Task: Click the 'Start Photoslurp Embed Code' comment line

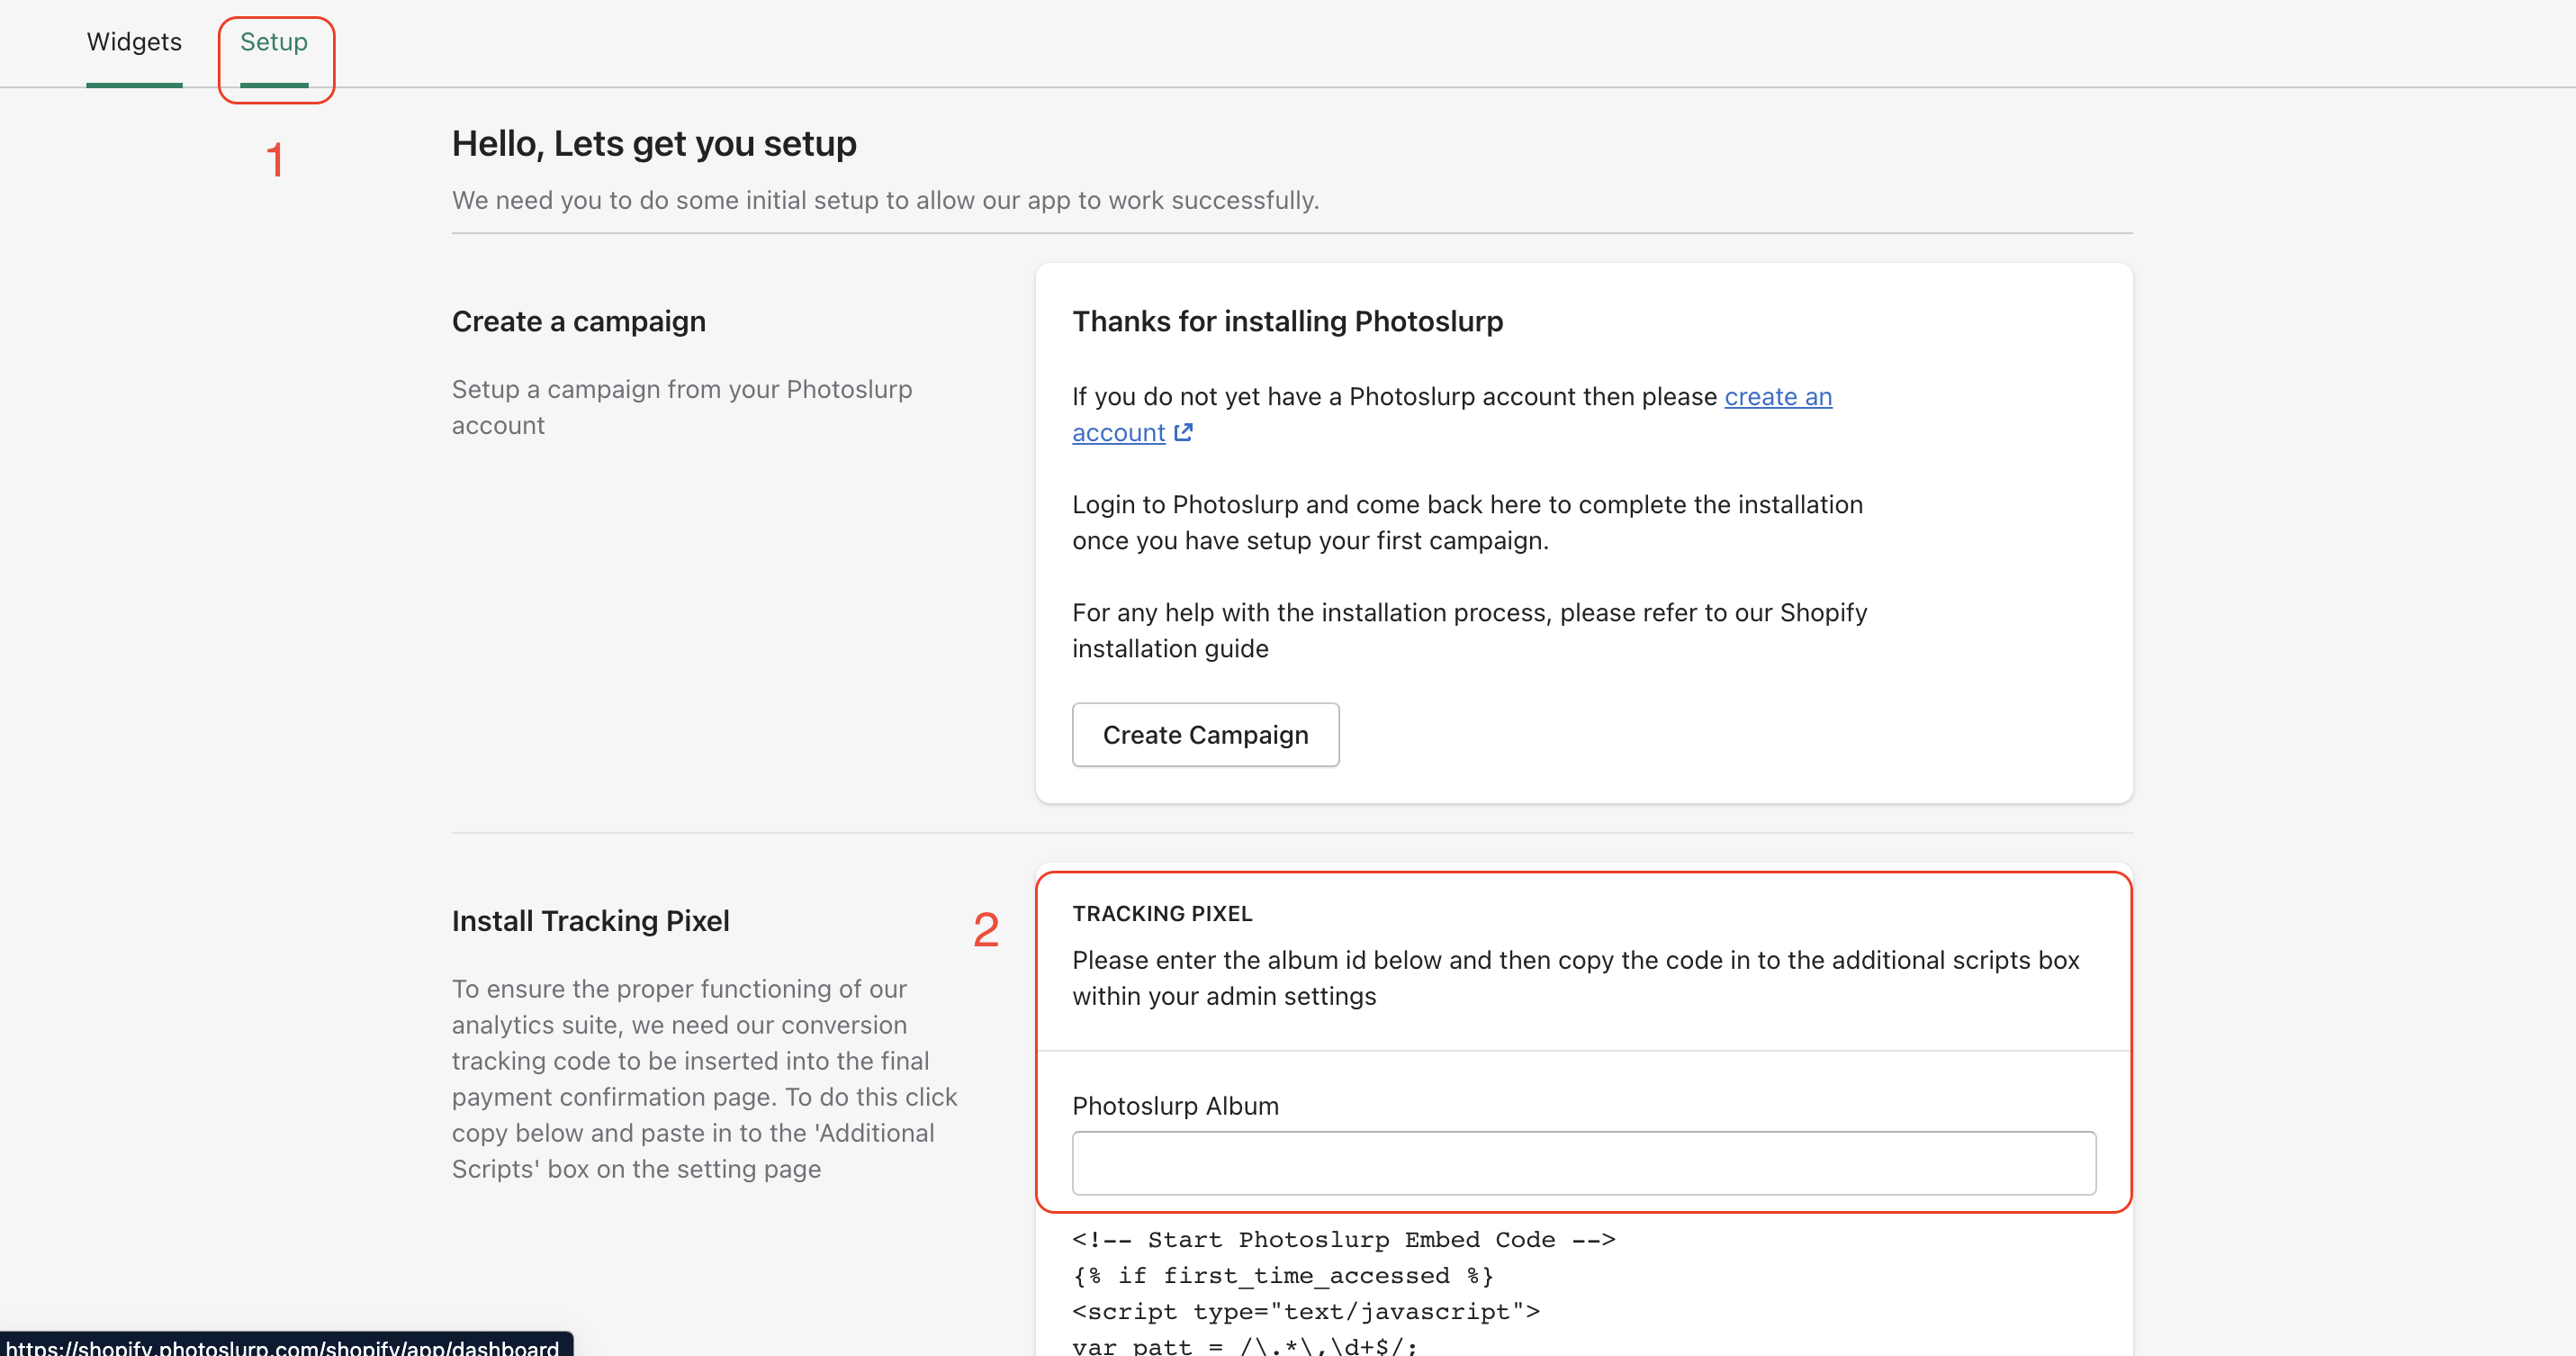Action: pos(1343,1240)
